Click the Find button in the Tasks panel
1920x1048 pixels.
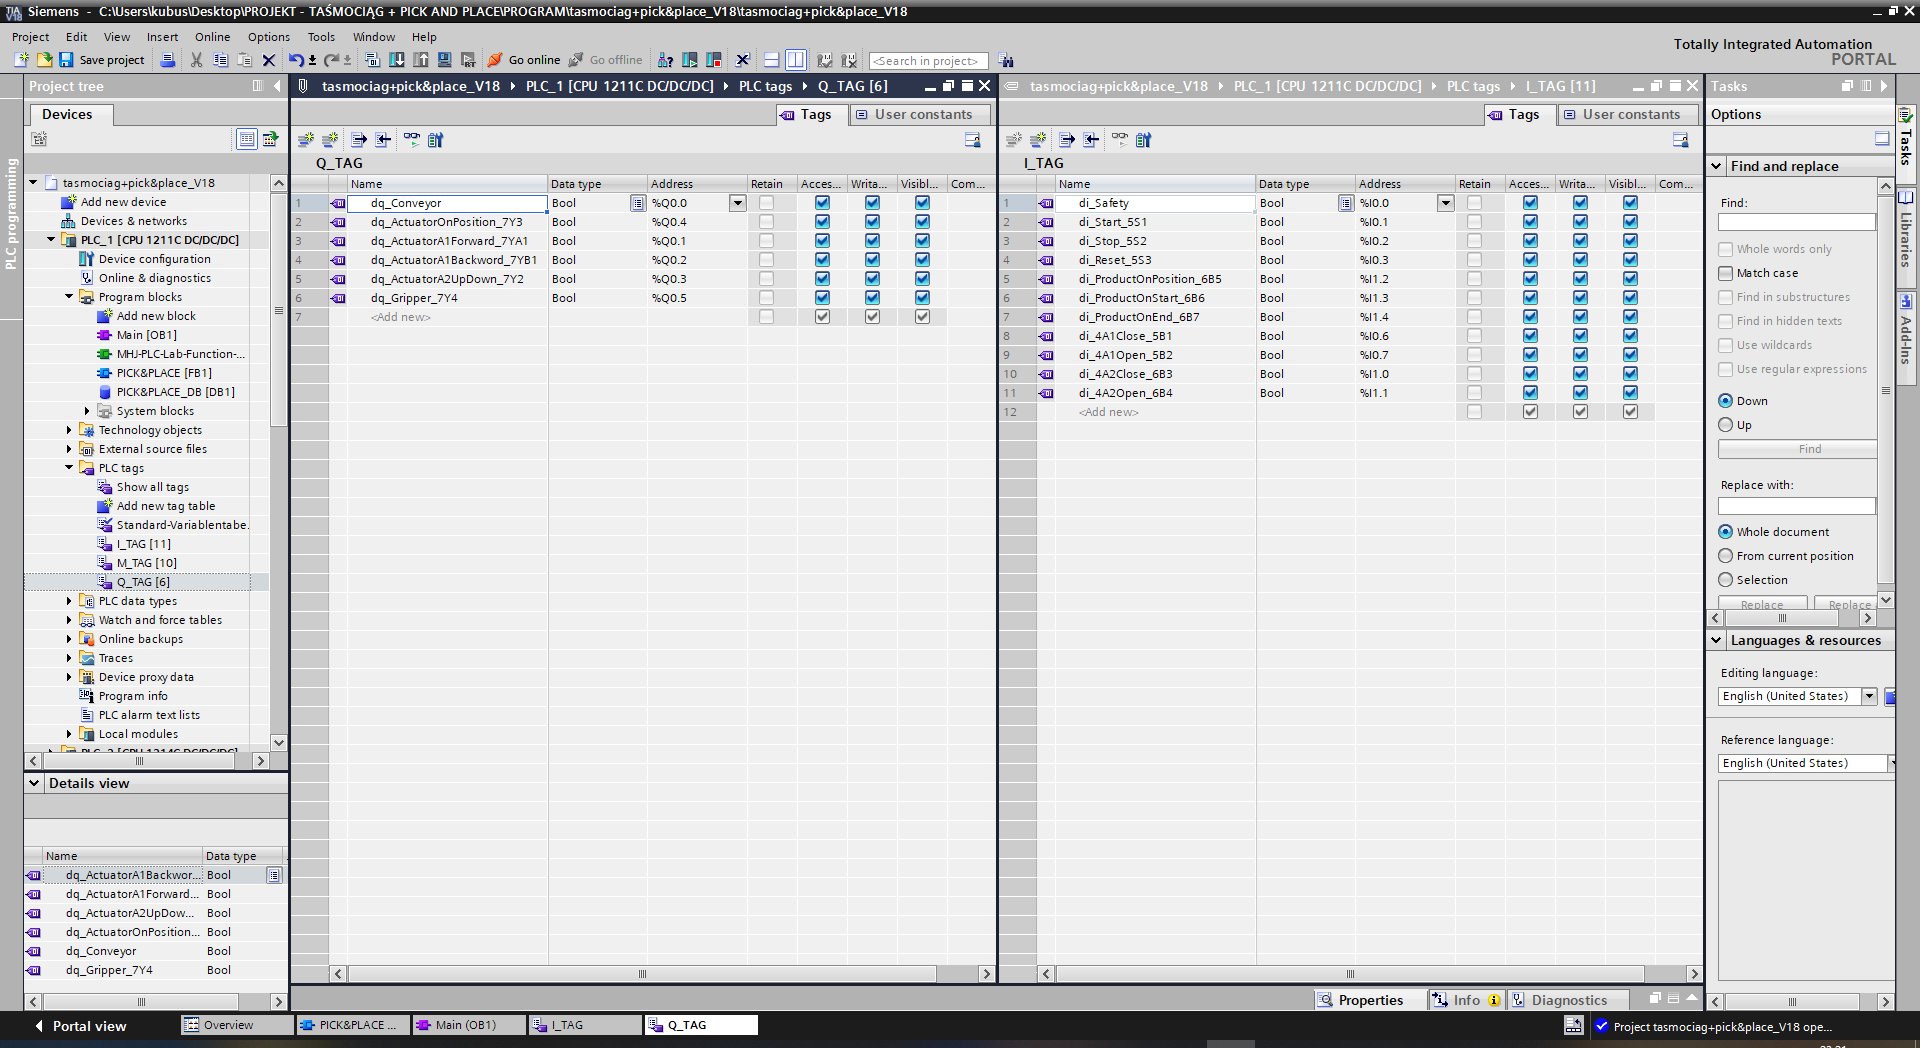pyautogui.click(x=1797, y=449)
